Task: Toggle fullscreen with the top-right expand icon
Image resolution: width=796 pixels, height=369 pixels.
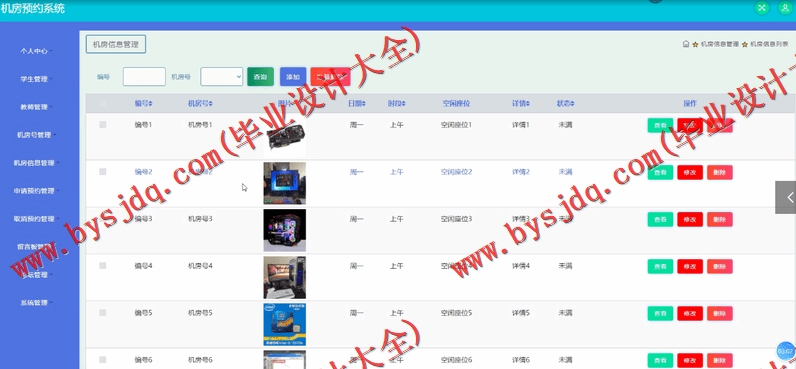Action: coord(762,8)
